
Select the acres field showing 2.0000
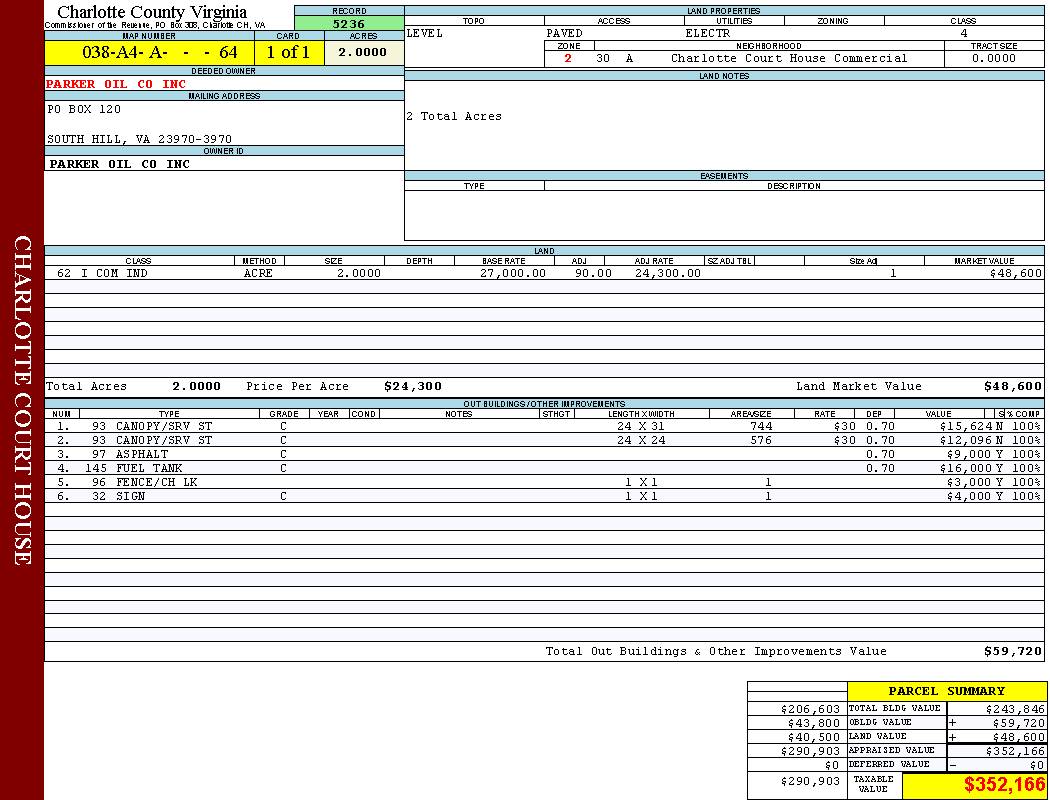tap(363, 53)
